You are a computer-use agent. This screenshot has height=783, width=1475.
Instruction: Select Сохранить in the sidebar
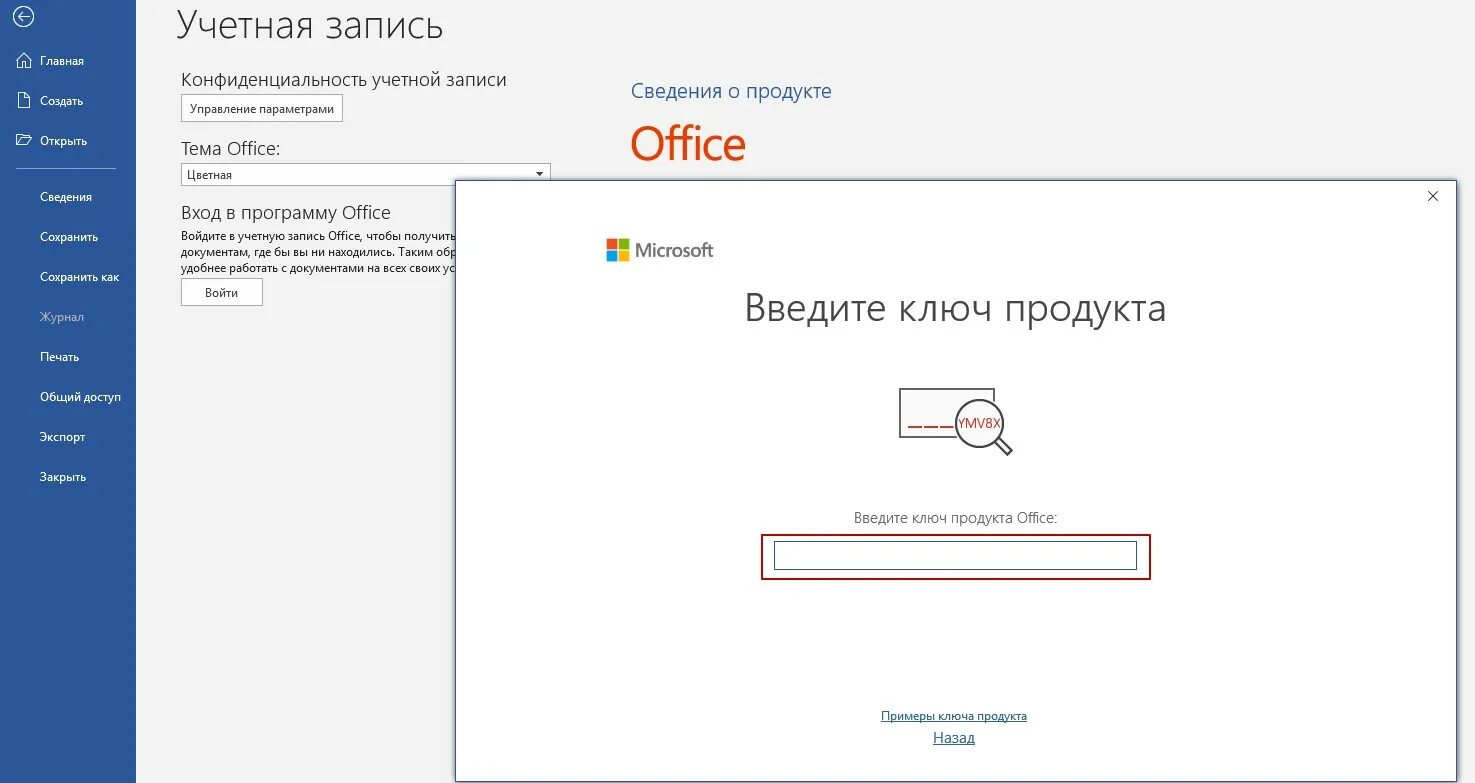click(x=69, y=237)
